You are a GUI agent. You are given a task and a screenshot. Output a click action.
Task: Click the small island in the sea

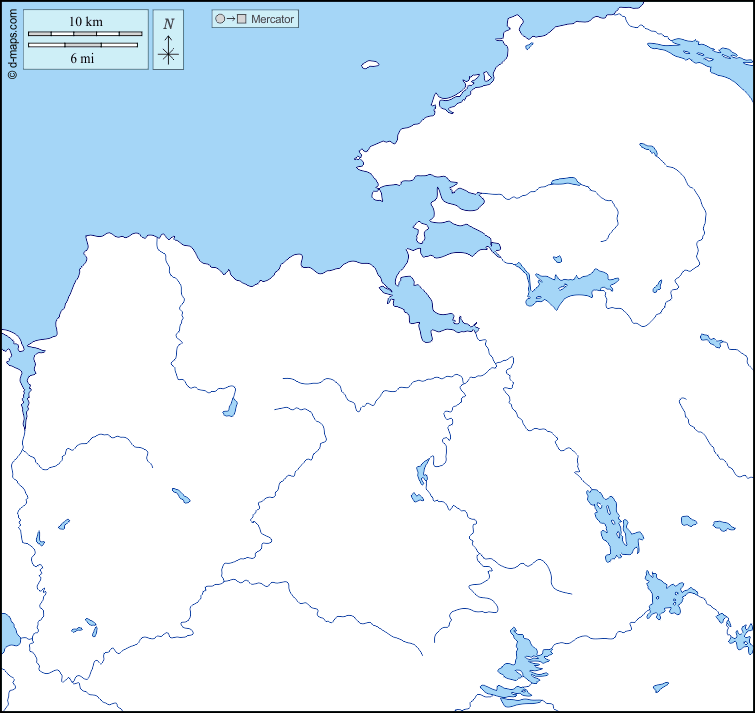[370, 66]
